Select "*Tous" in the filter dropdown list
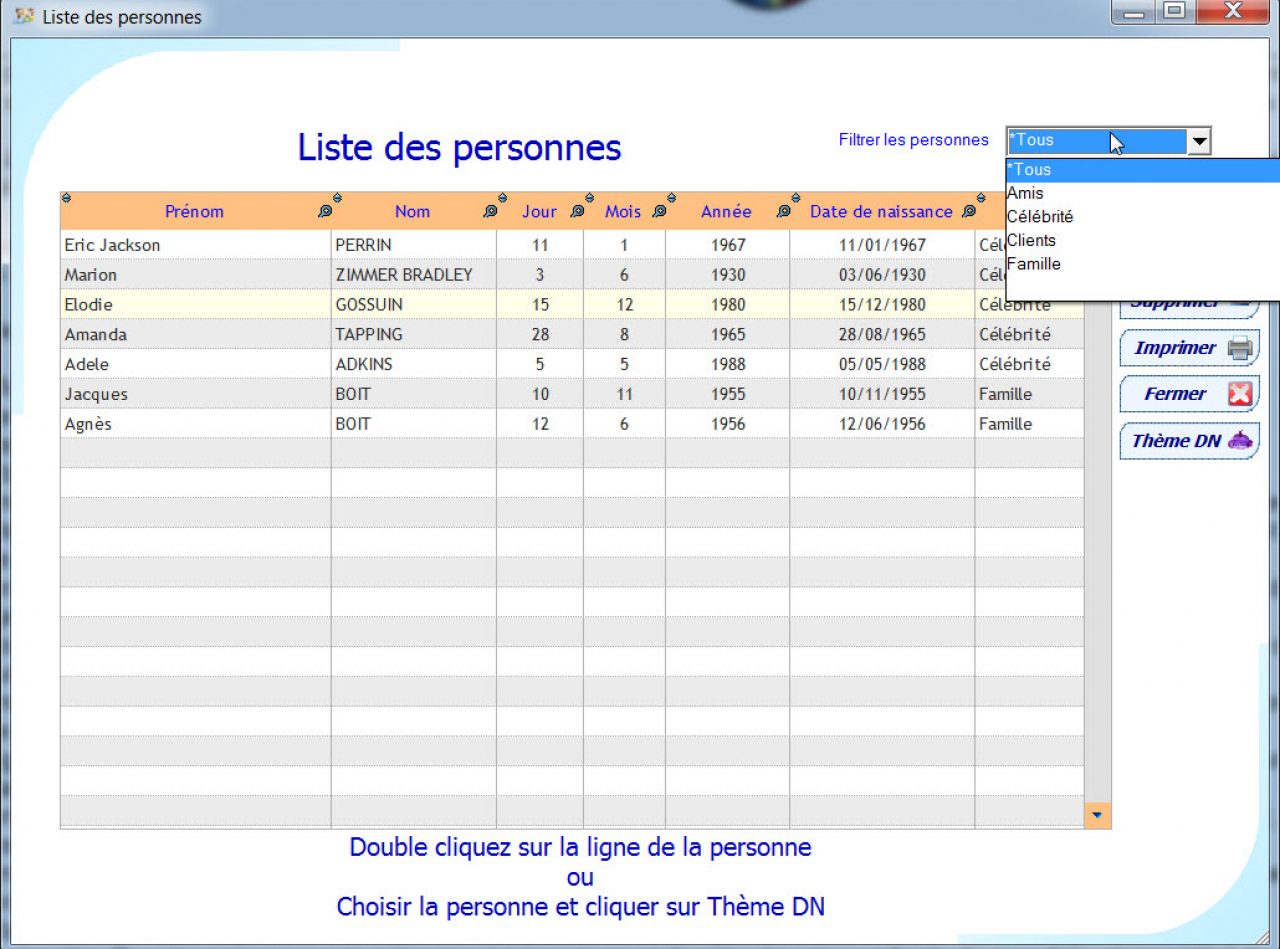The image size is (1280, 949). click(1030, 169)
